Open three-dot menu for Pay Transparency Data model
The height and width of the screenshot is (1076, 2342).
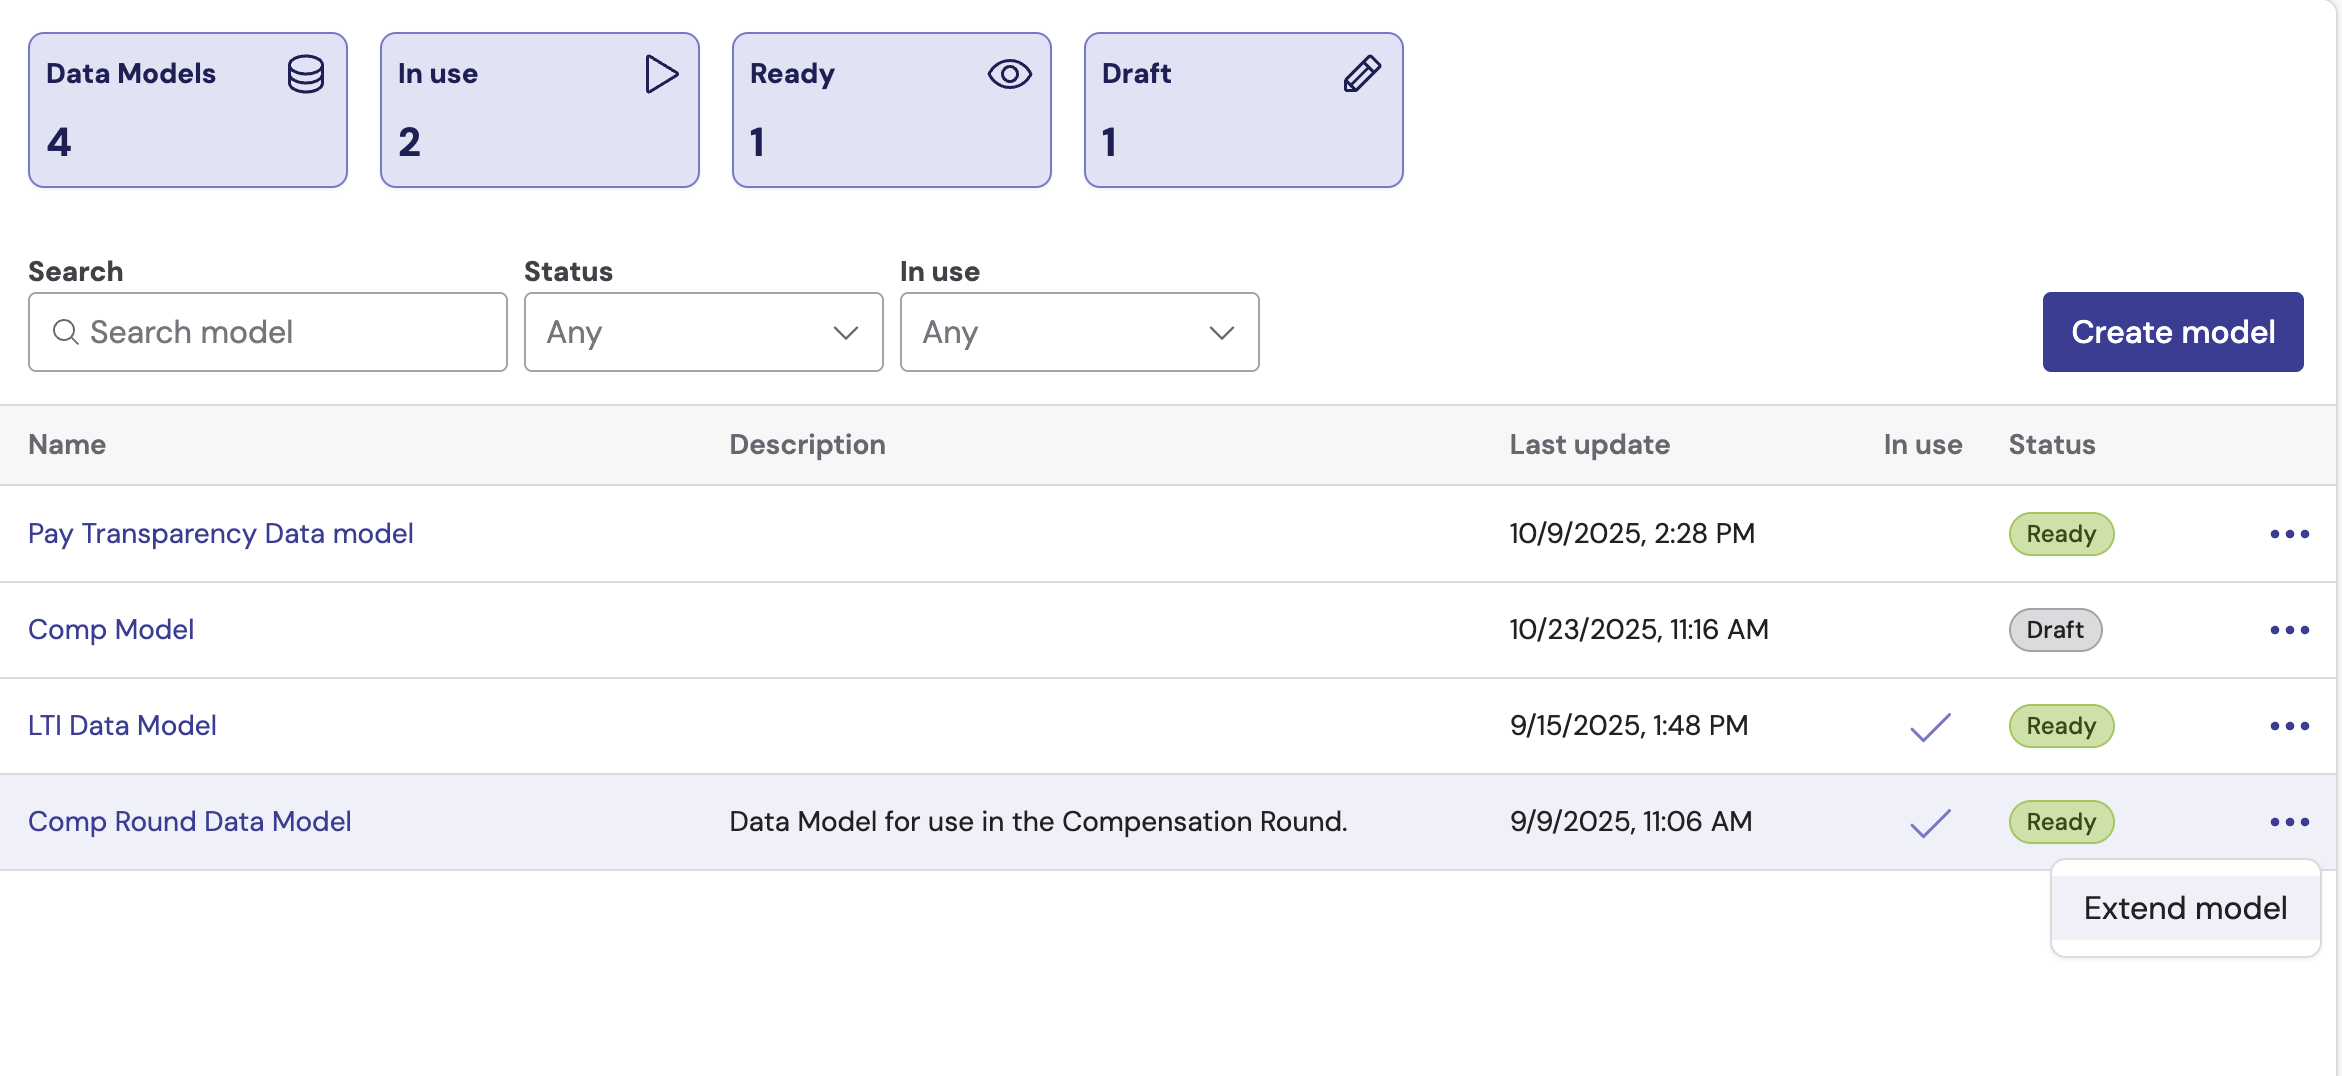(2289, 534)
